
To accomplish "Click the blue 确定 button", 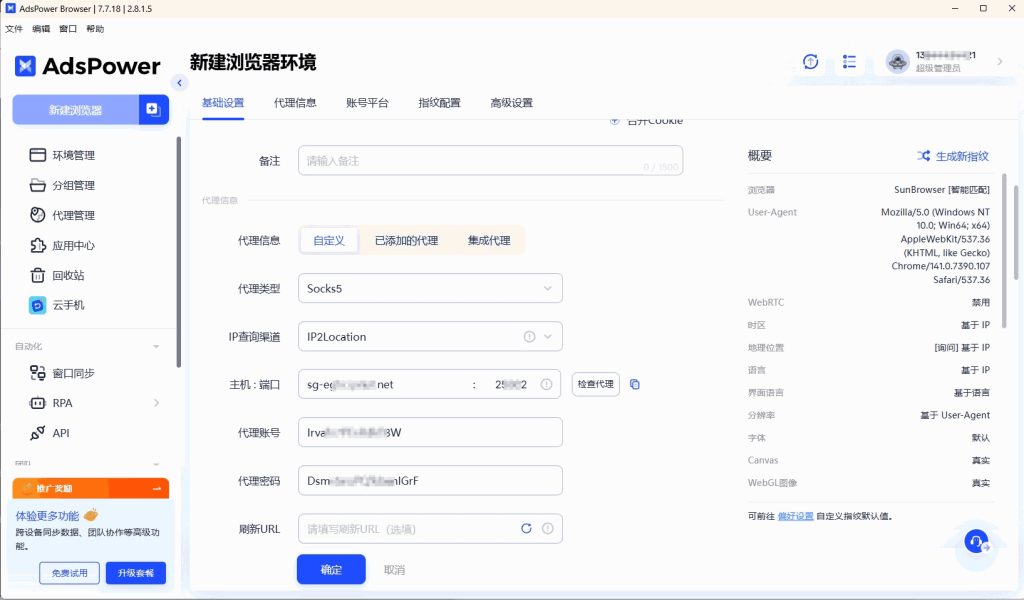I will pos(331,569).
